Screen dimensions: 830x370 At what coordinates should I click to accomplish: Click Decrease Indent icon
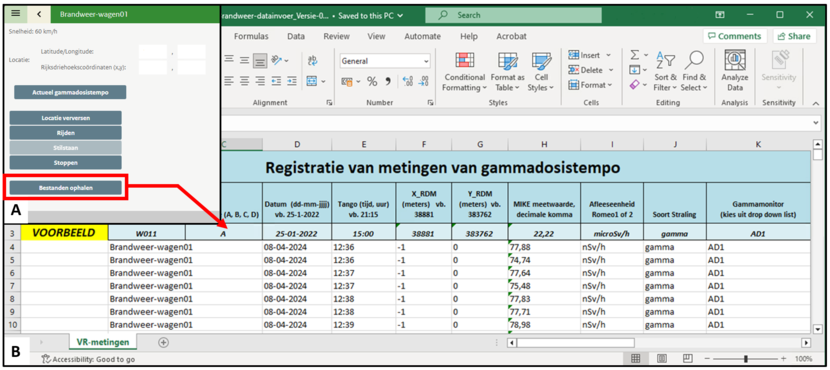276,82
